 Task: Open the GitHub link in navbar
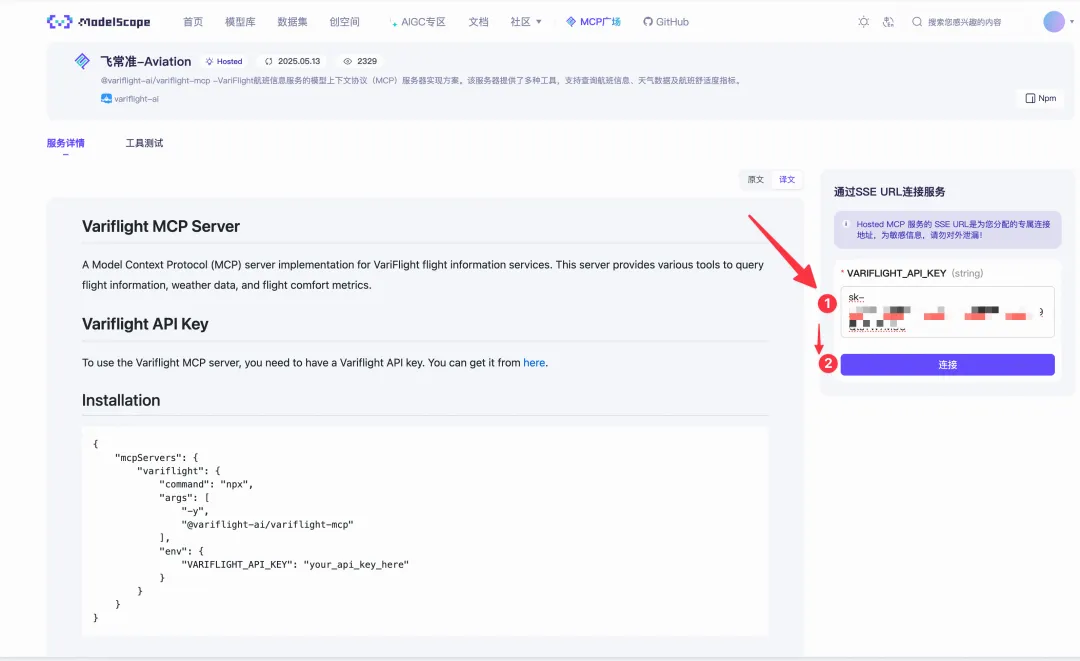point(666,22)
